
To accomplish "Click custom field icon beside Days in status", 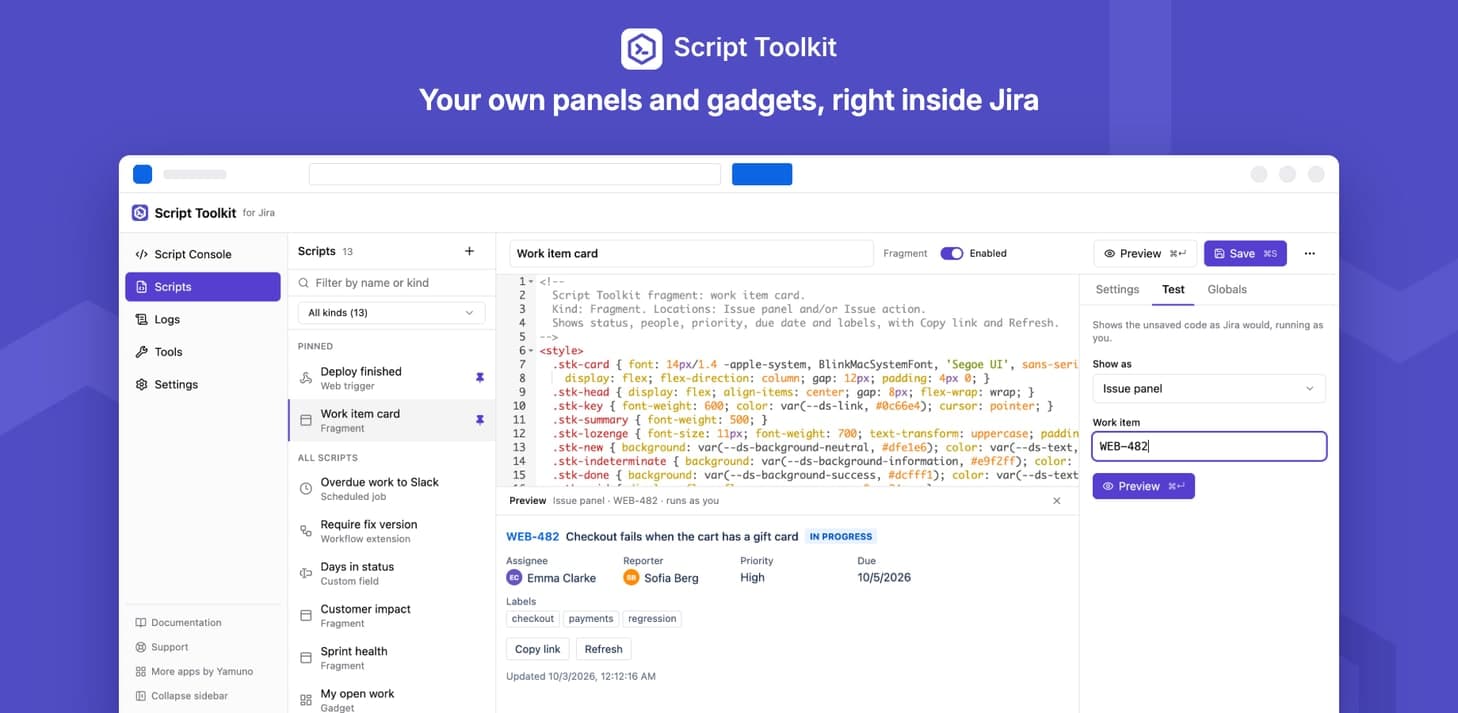I will [x=306, y=573].
